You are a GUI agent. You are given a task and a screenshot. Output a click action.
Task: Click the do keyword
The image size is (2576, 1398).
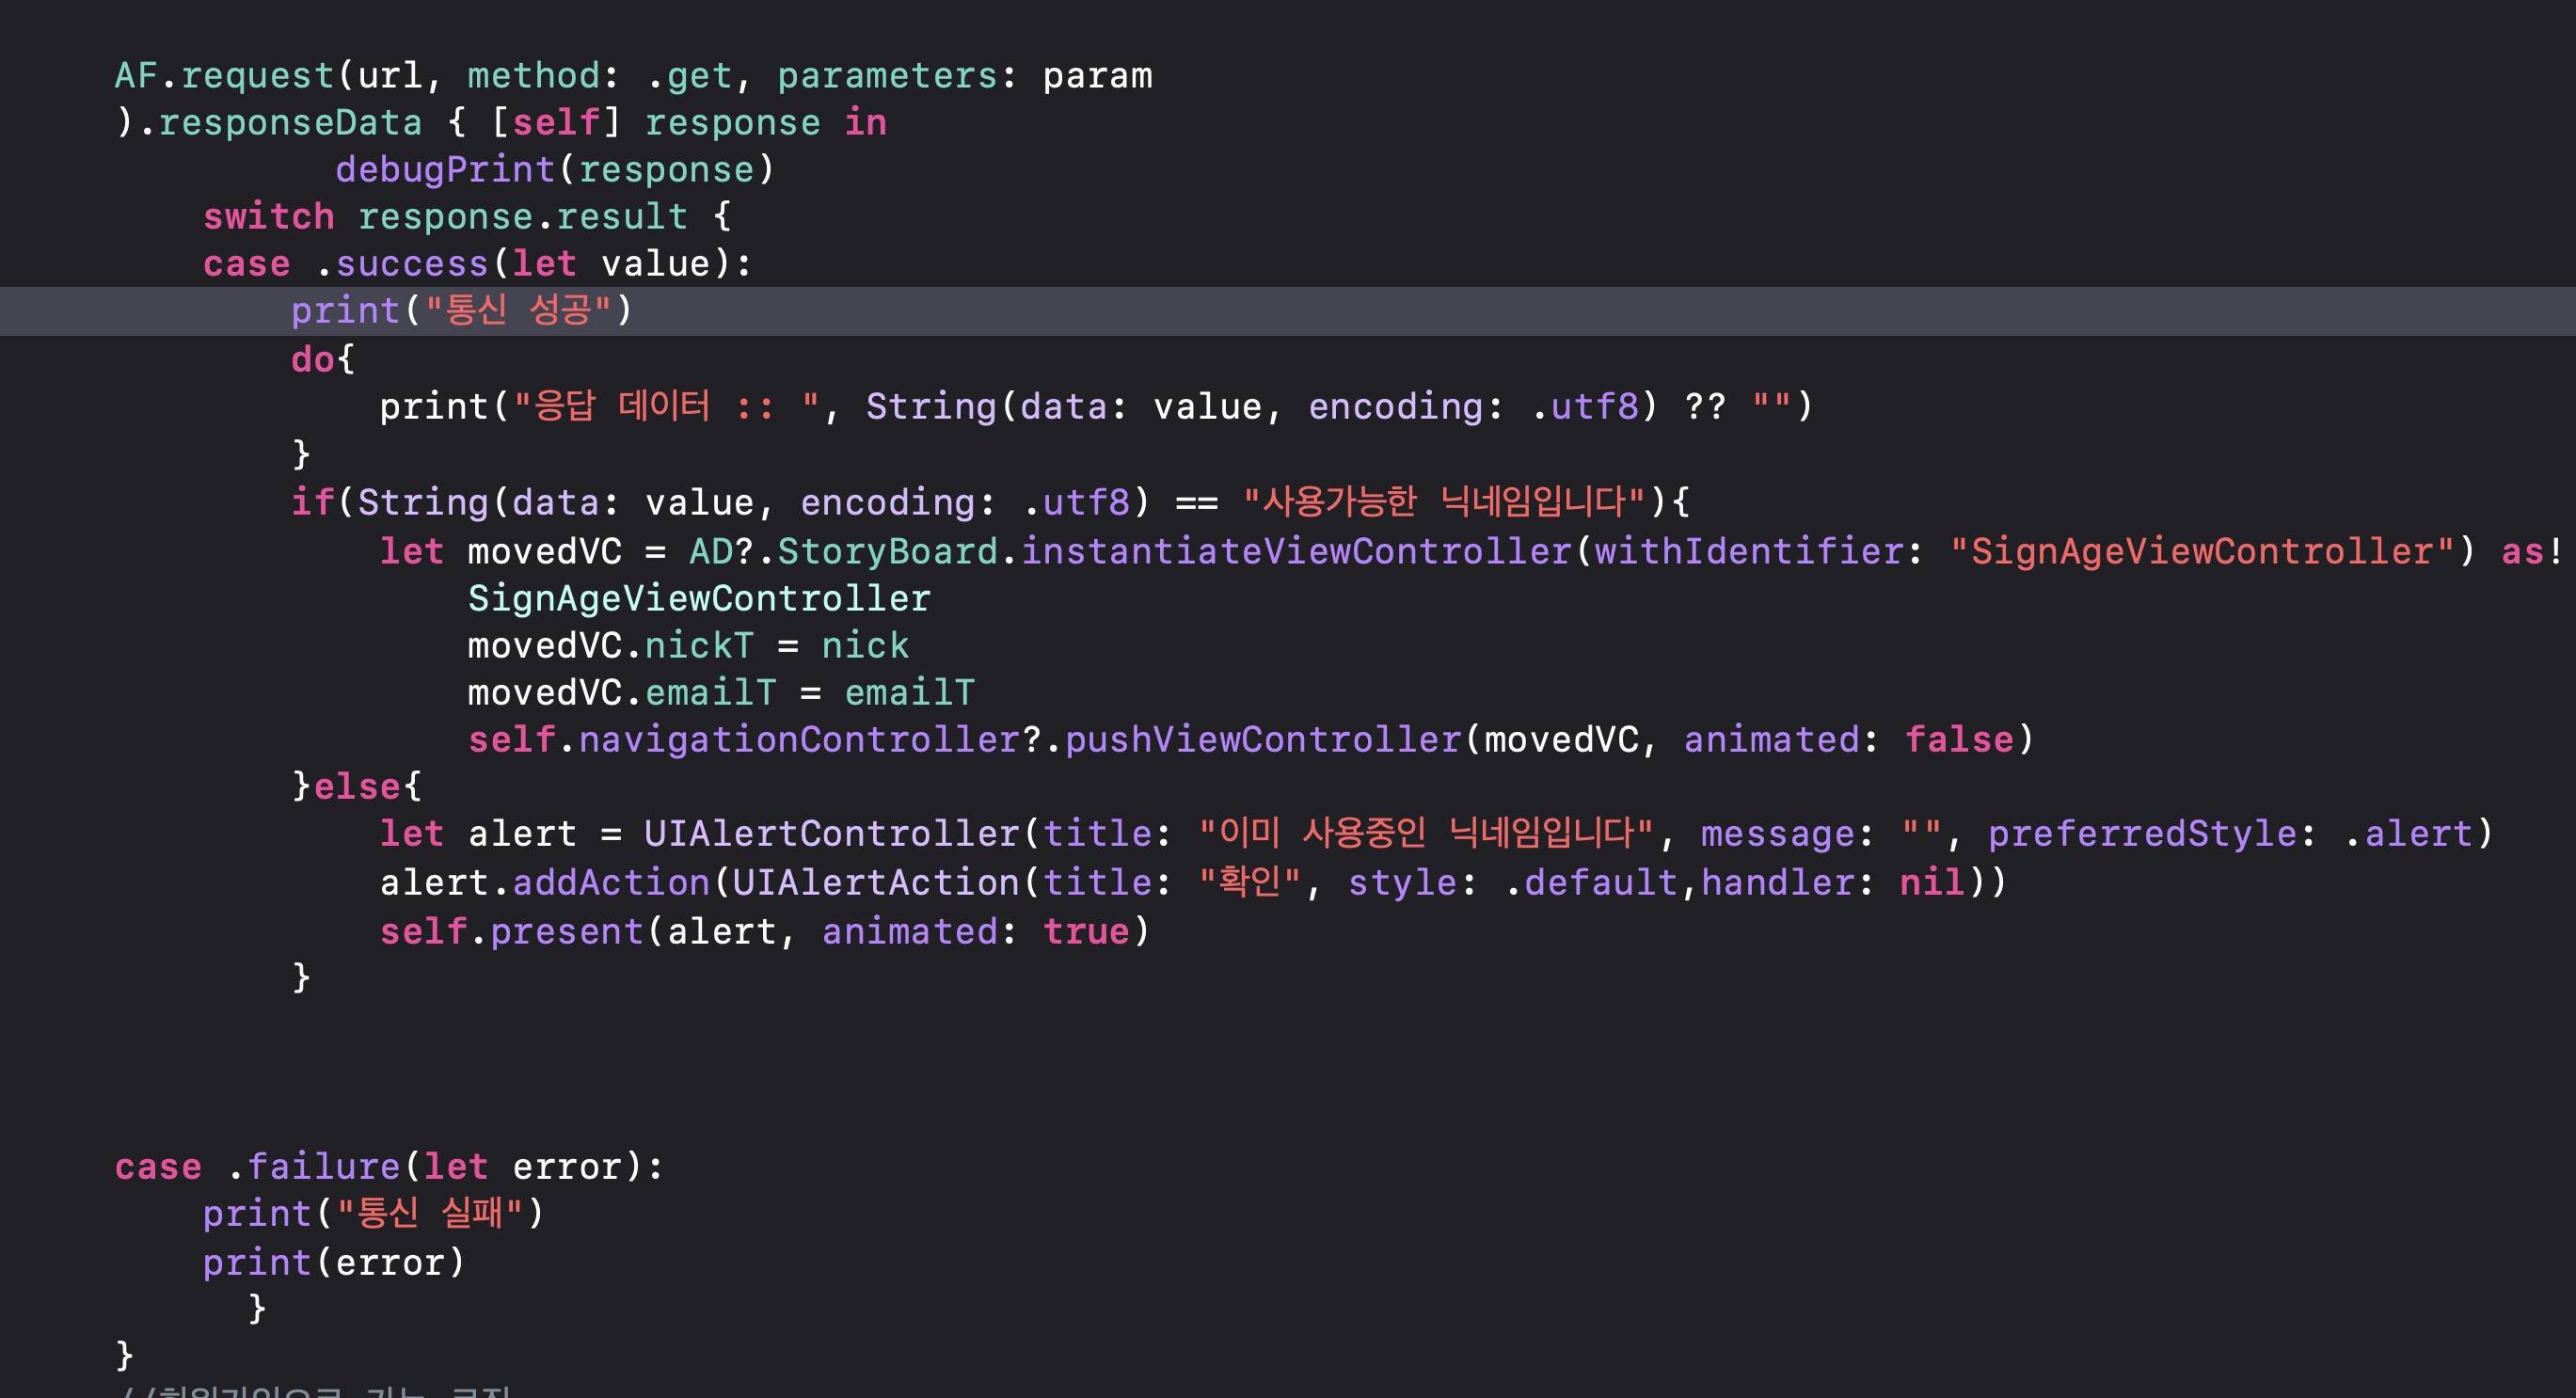tap(312, 359)
